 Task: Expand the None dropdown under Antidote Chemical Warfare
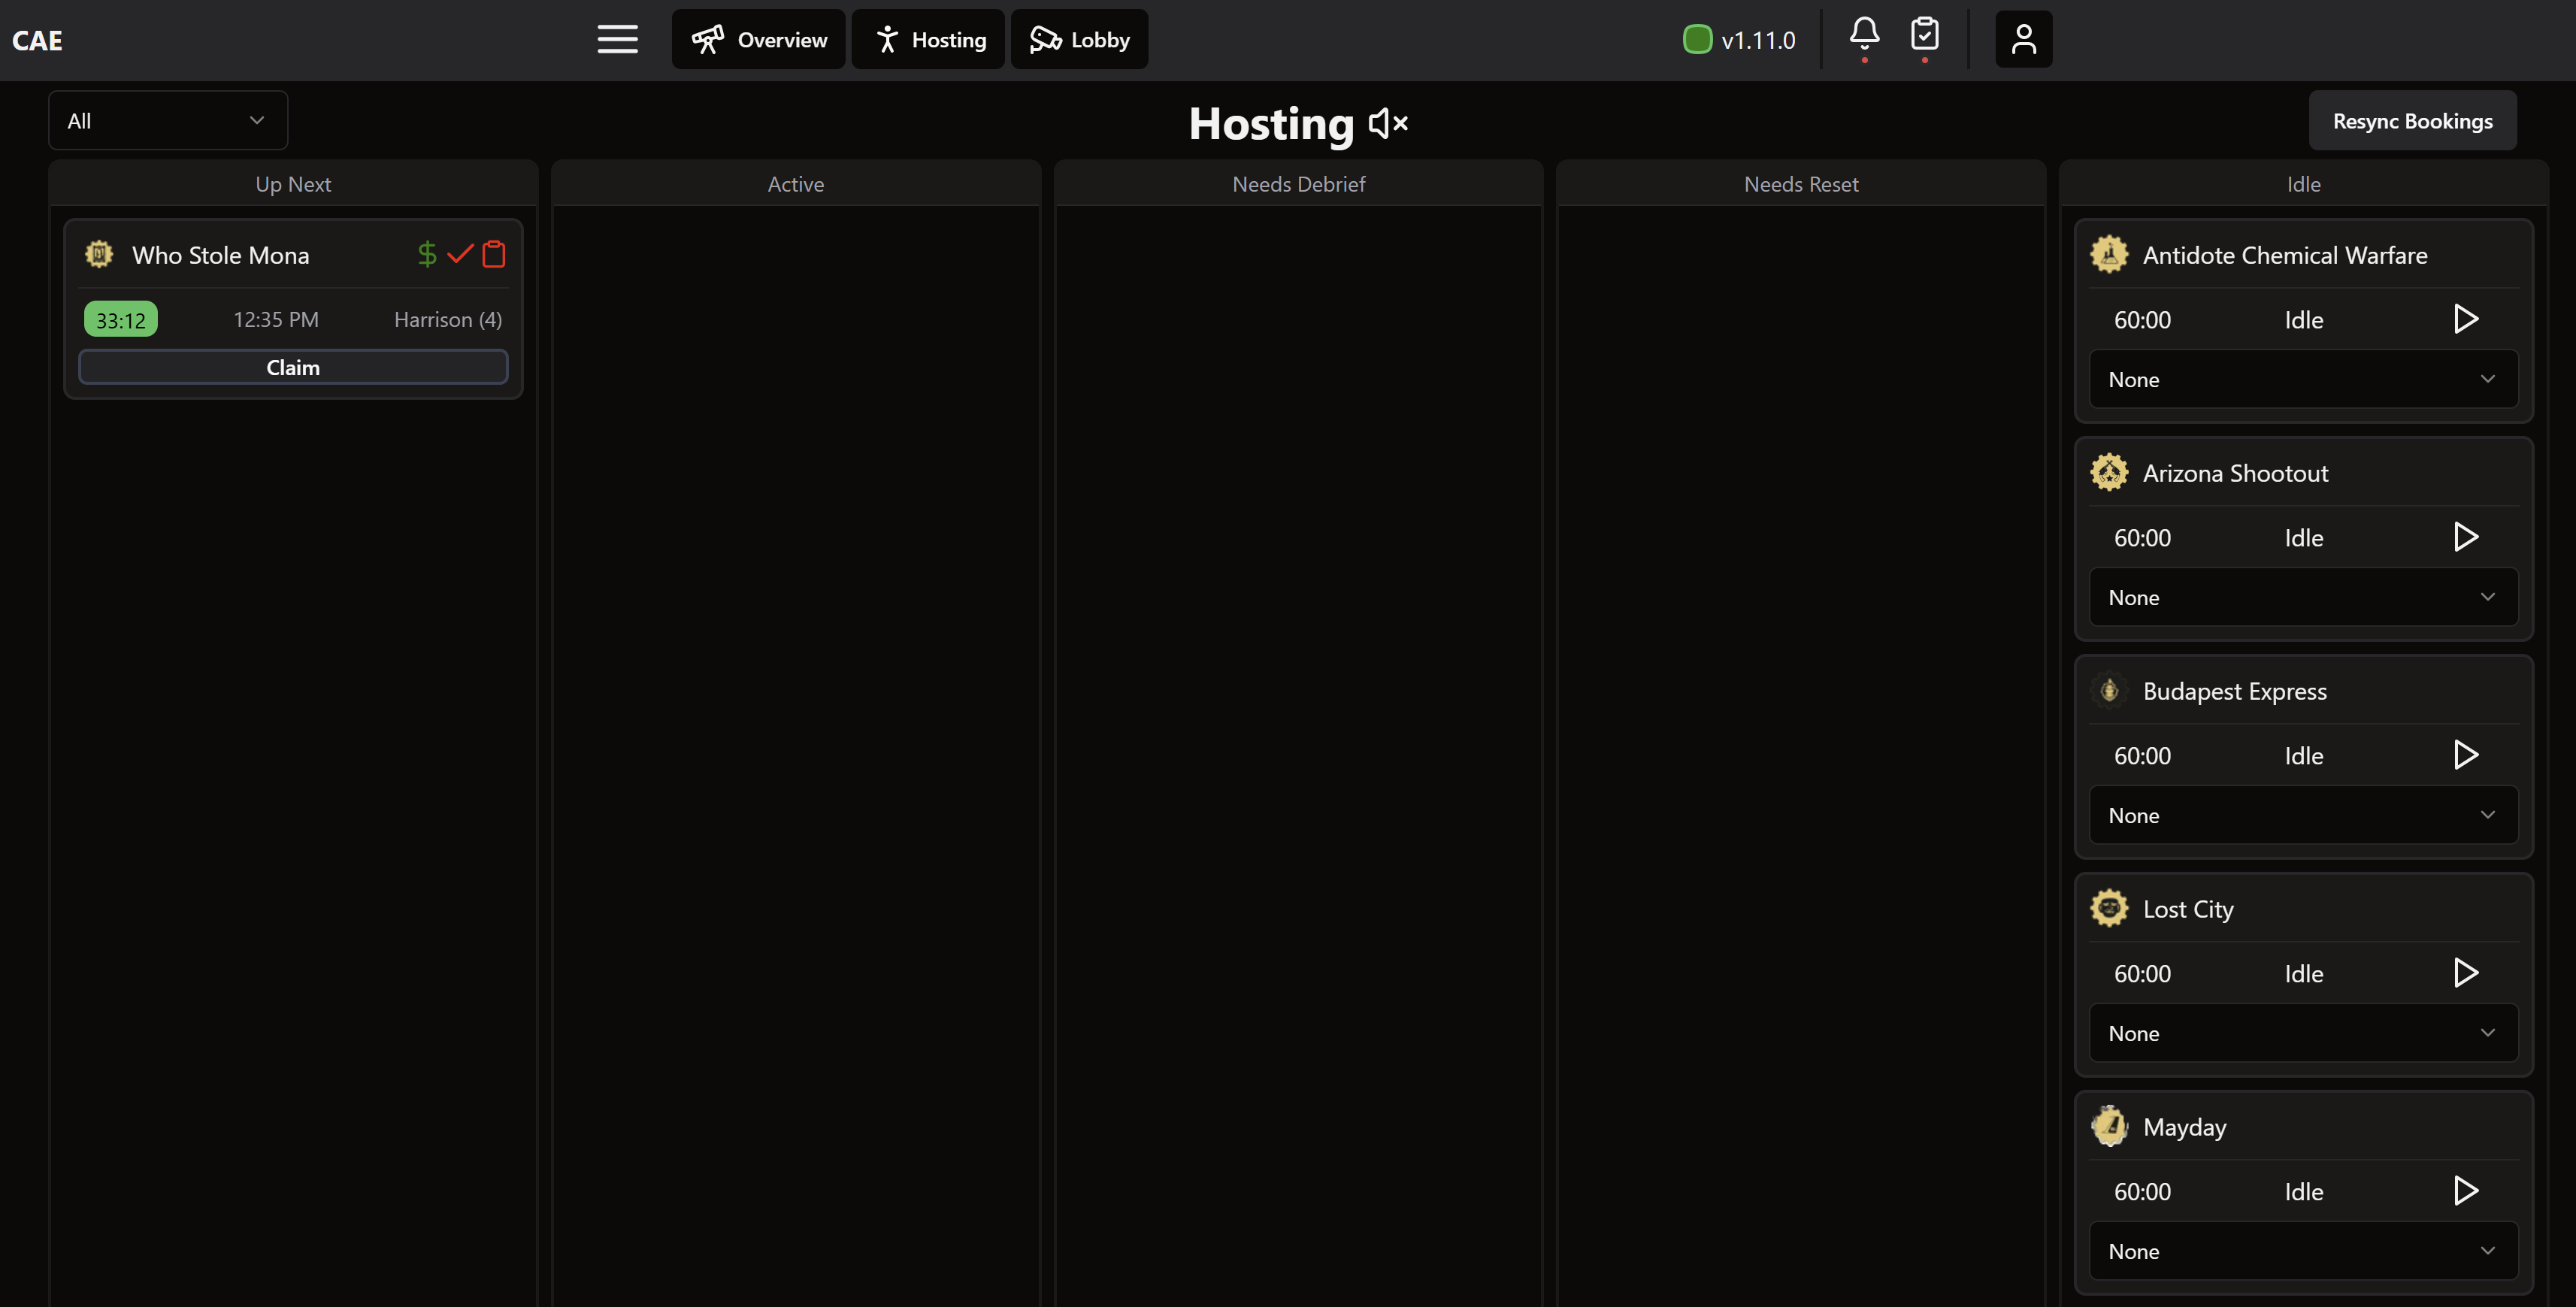pyautogui.click(x=2303, y=380)
